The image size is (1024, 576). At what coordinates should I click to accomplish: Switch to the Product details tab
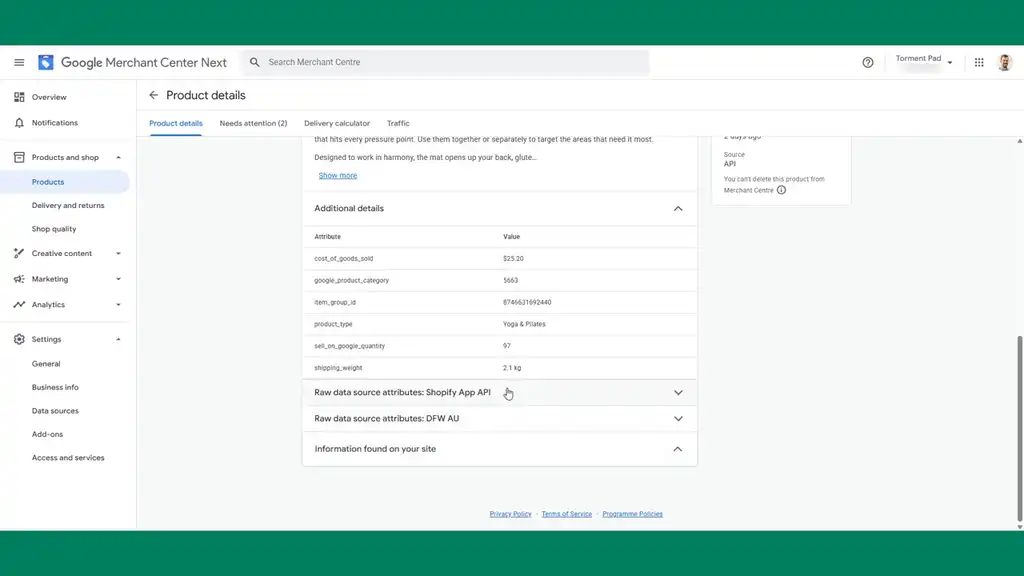(176, 123)
